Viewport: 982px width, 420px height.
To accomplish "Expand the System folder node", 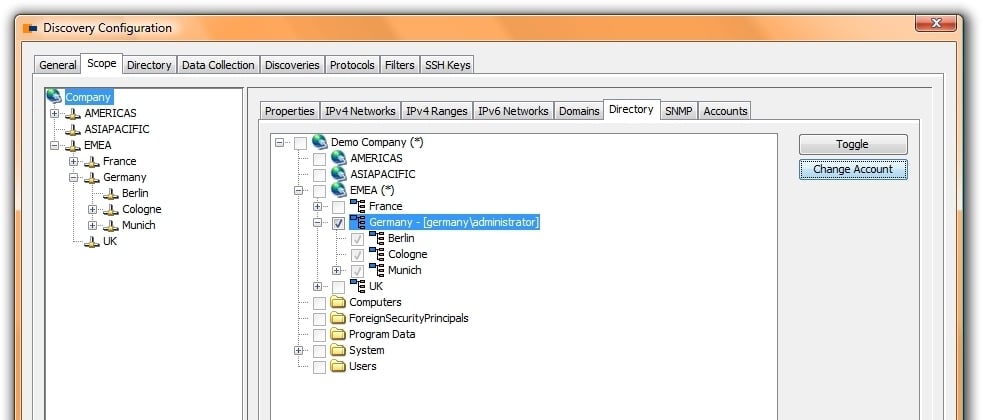I will (298, 351).
